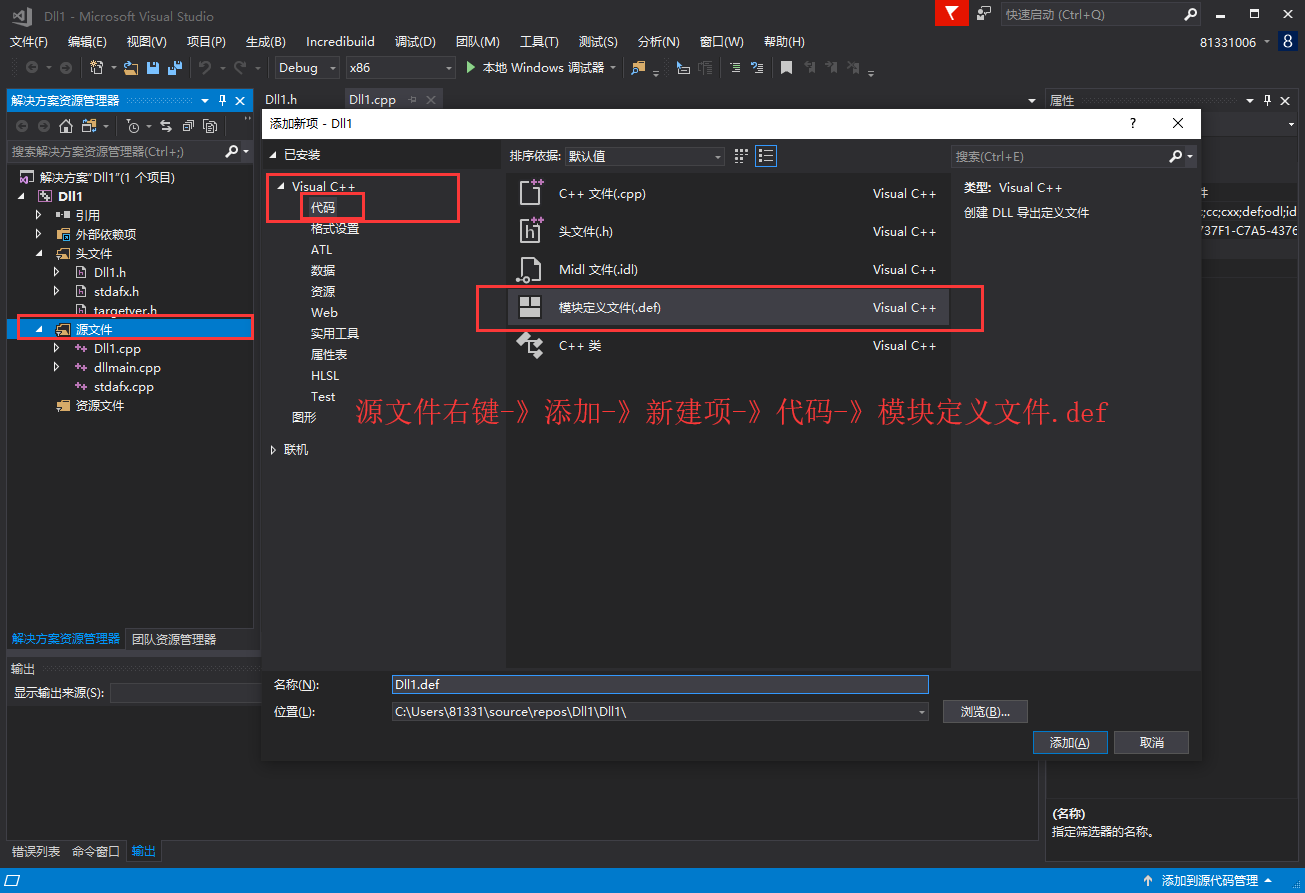Open the 生成(B) build menu
The width and height of the screenshot is (1305, 893).
[x=266, y=42]
